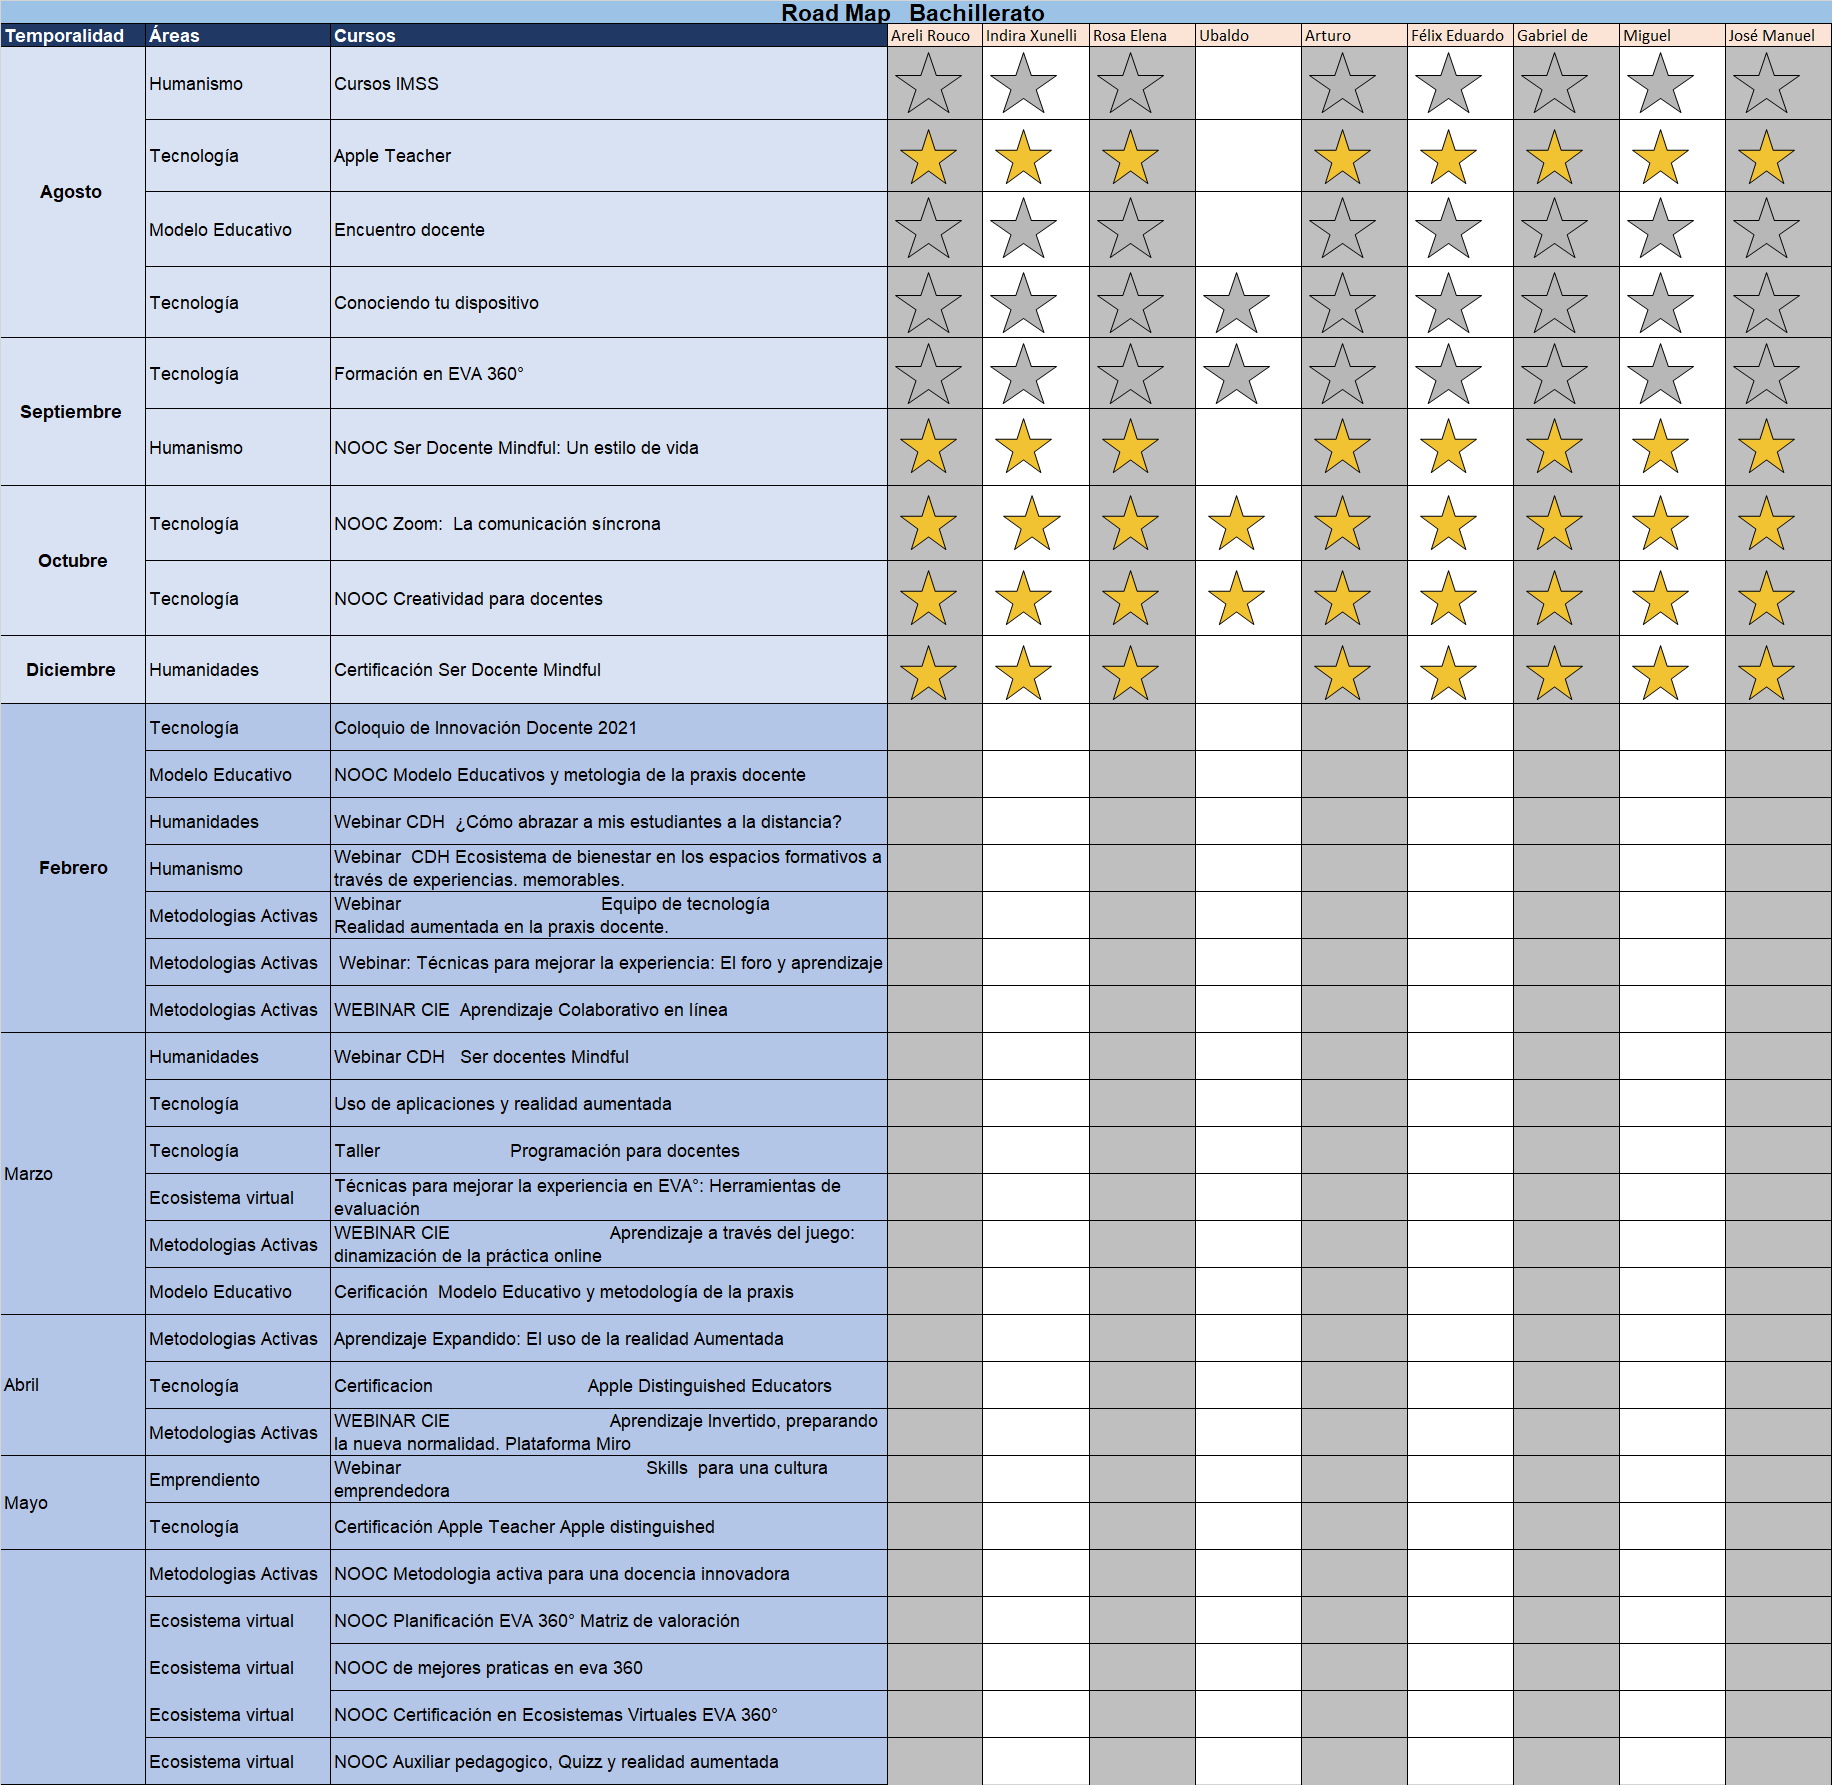Screen dimensions: 1832x1785
Task: Select José Manuel's gold star for Certificación Ser Docente Mindful
Action: pos(1766,673)
